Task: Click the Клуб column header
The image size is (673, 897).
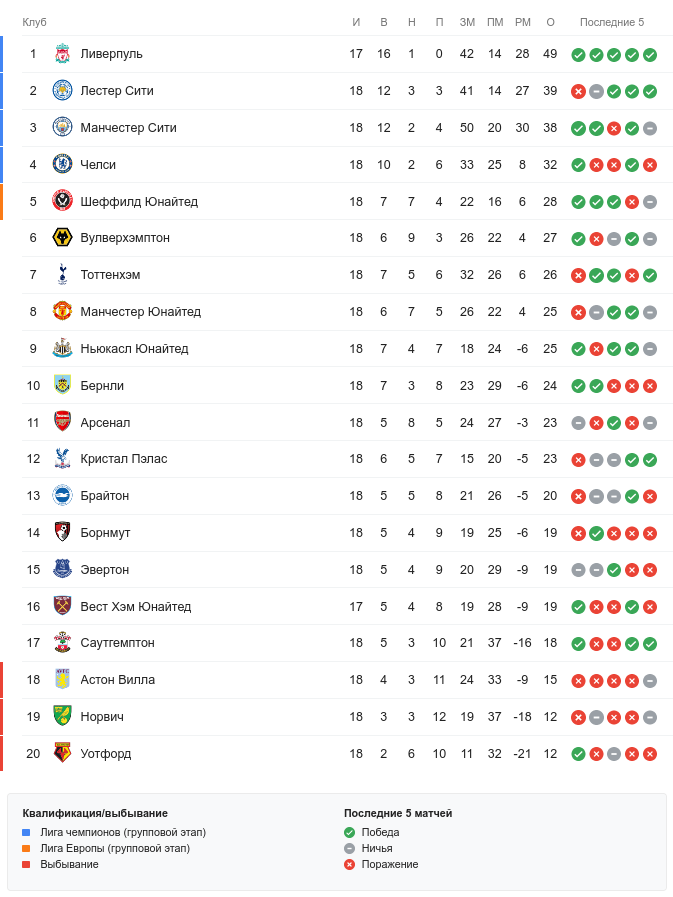Action: pyautogui.click(x=35, y=22)
